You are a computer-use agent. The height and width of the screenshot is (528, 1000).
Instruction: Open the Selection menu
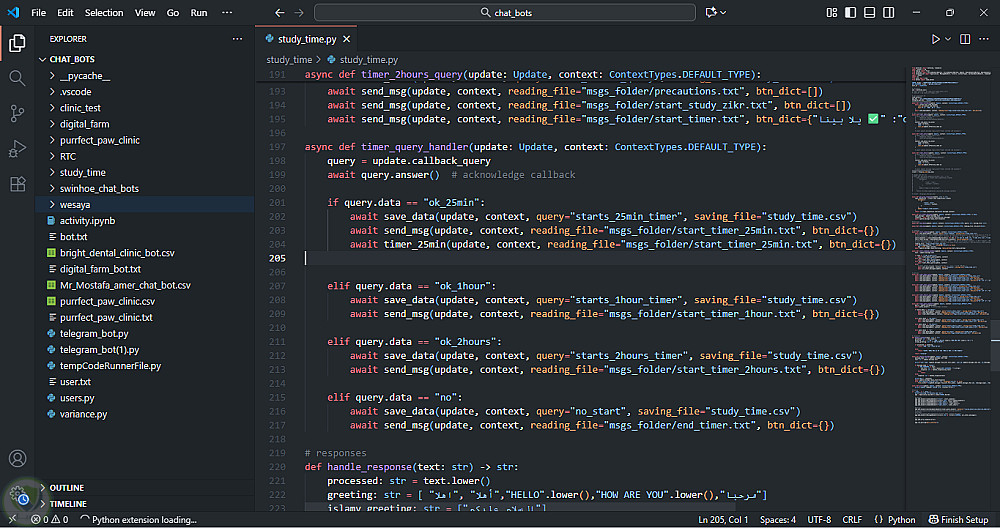pos(104,13)
